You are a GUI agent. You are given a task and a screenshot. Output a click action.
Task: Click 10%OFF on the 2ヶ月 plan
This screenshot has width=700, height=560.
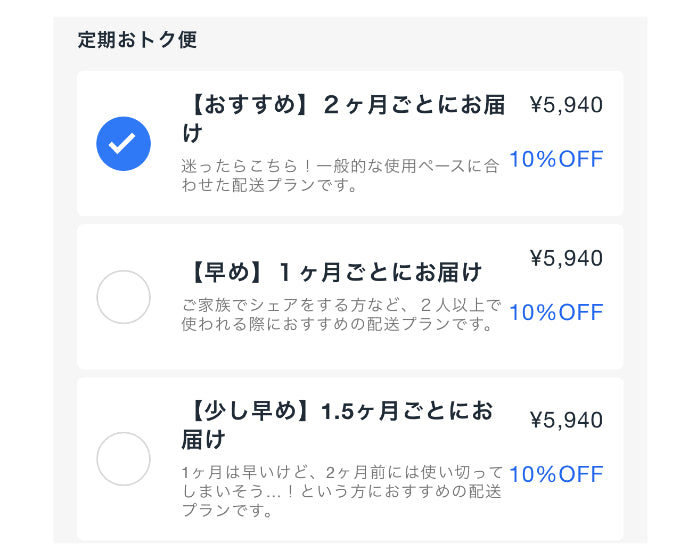pyautogui.click(x=556, y=159)
